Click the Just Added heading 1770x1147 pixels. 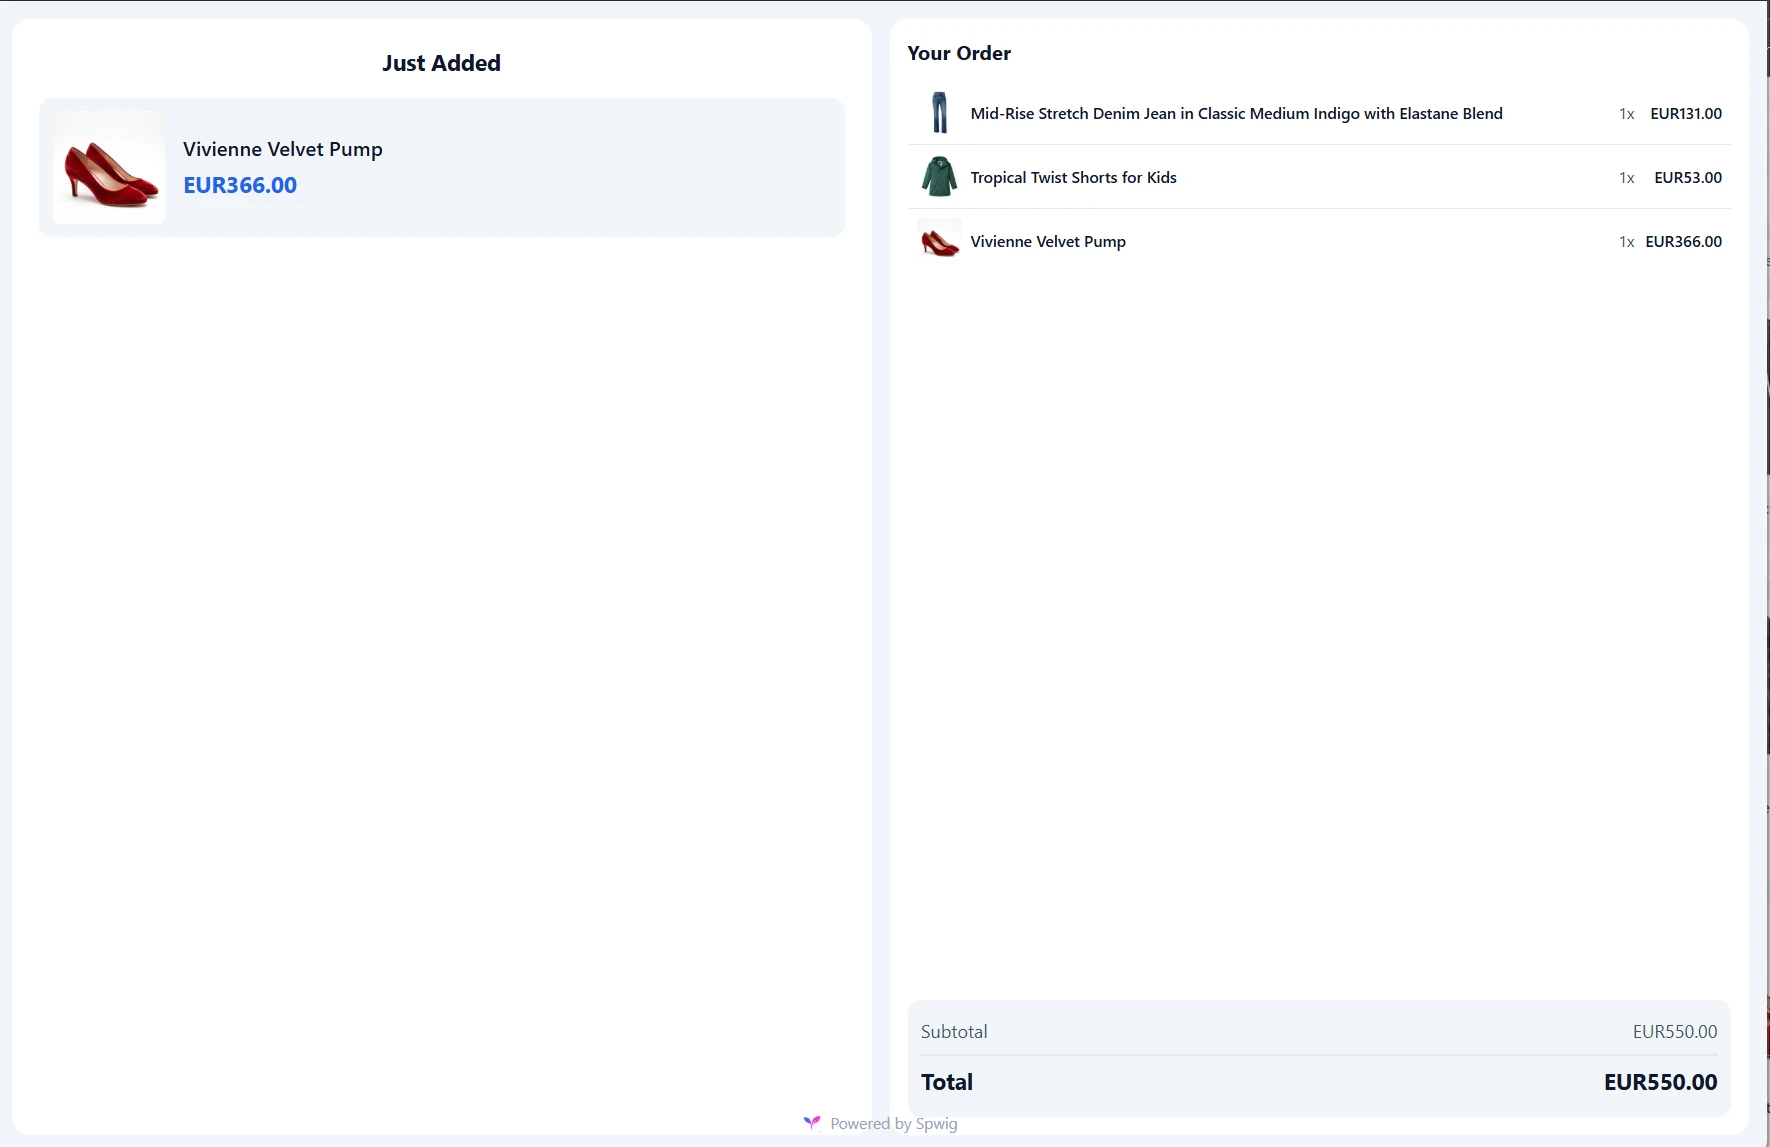[441, 63]
